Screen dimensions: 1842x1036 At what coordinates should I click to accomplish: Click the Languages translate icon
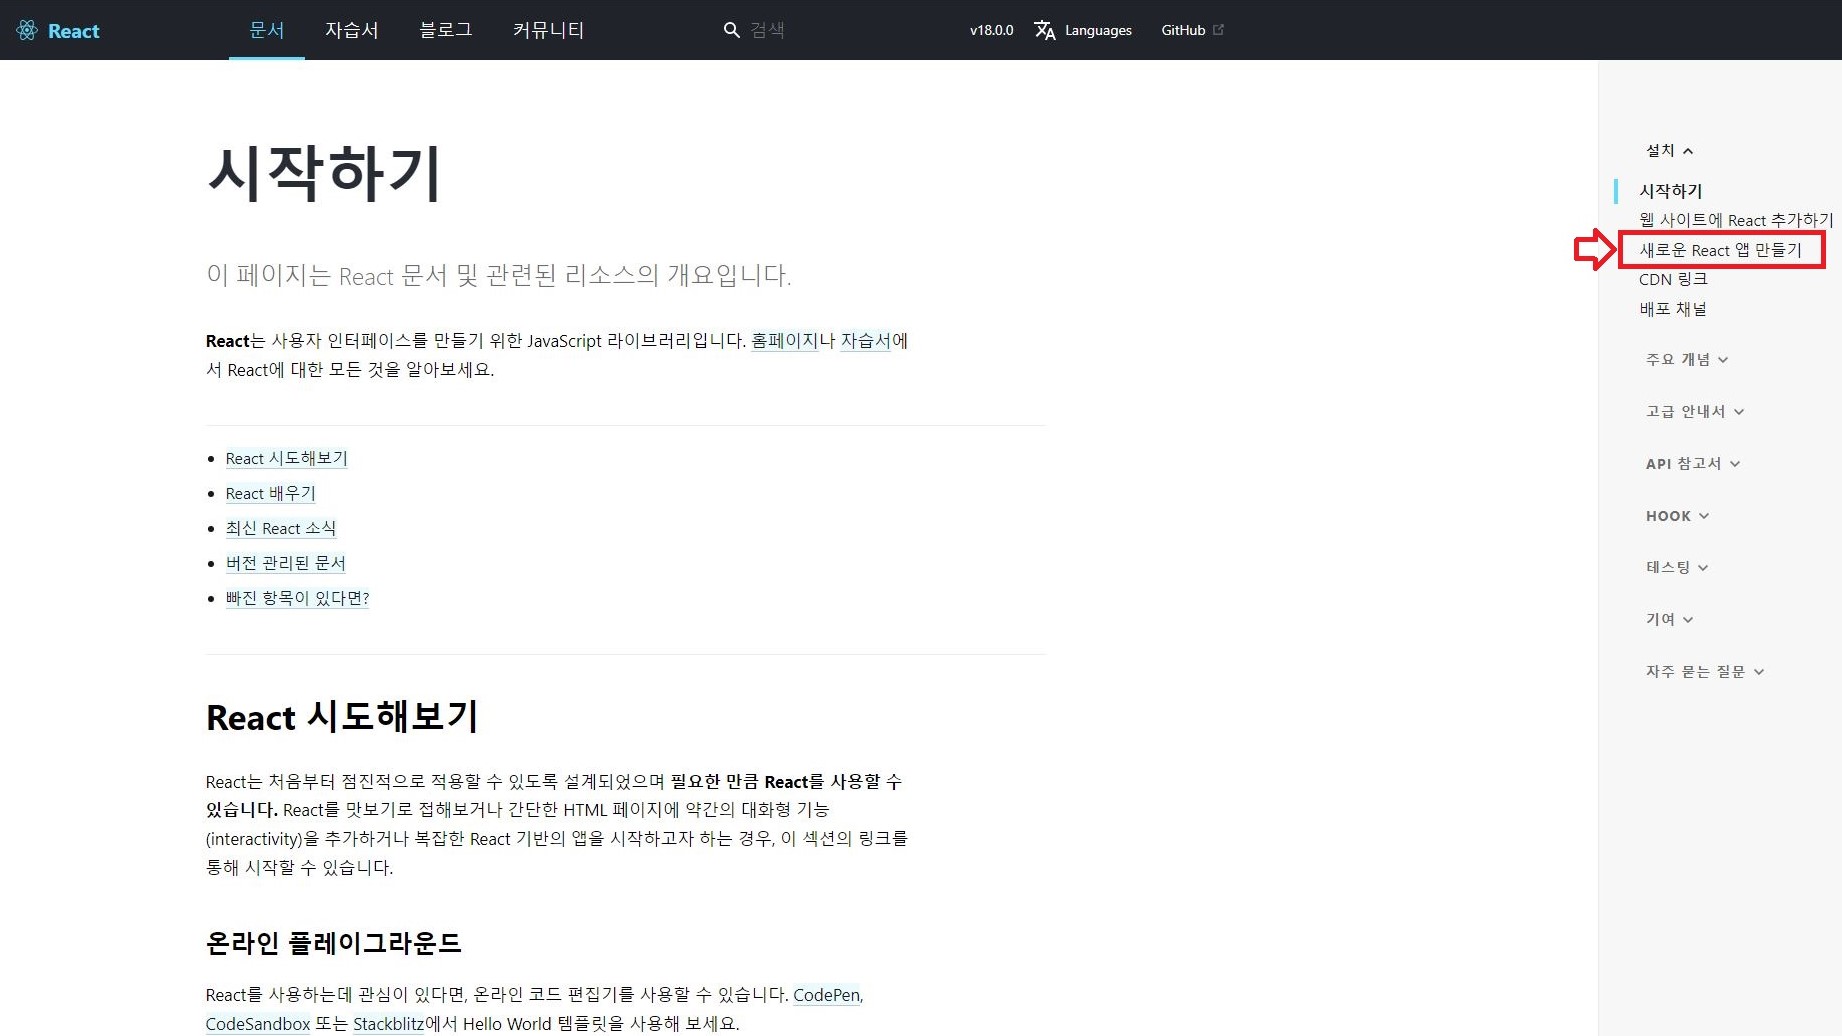coord(1045,30)
